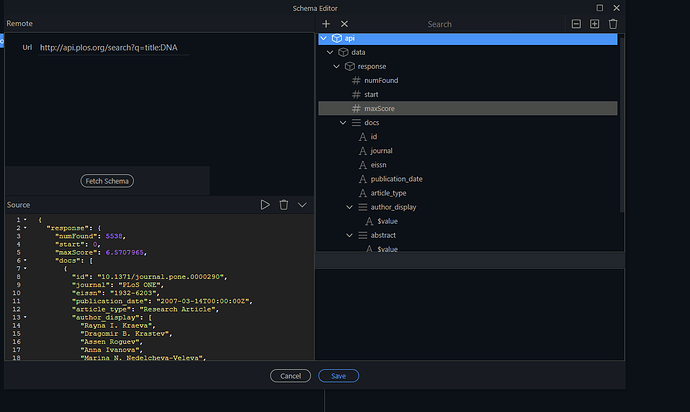Click the cube icon of data node
The width and height of the screenshot is (690, 412).
[x=343, y=52]
